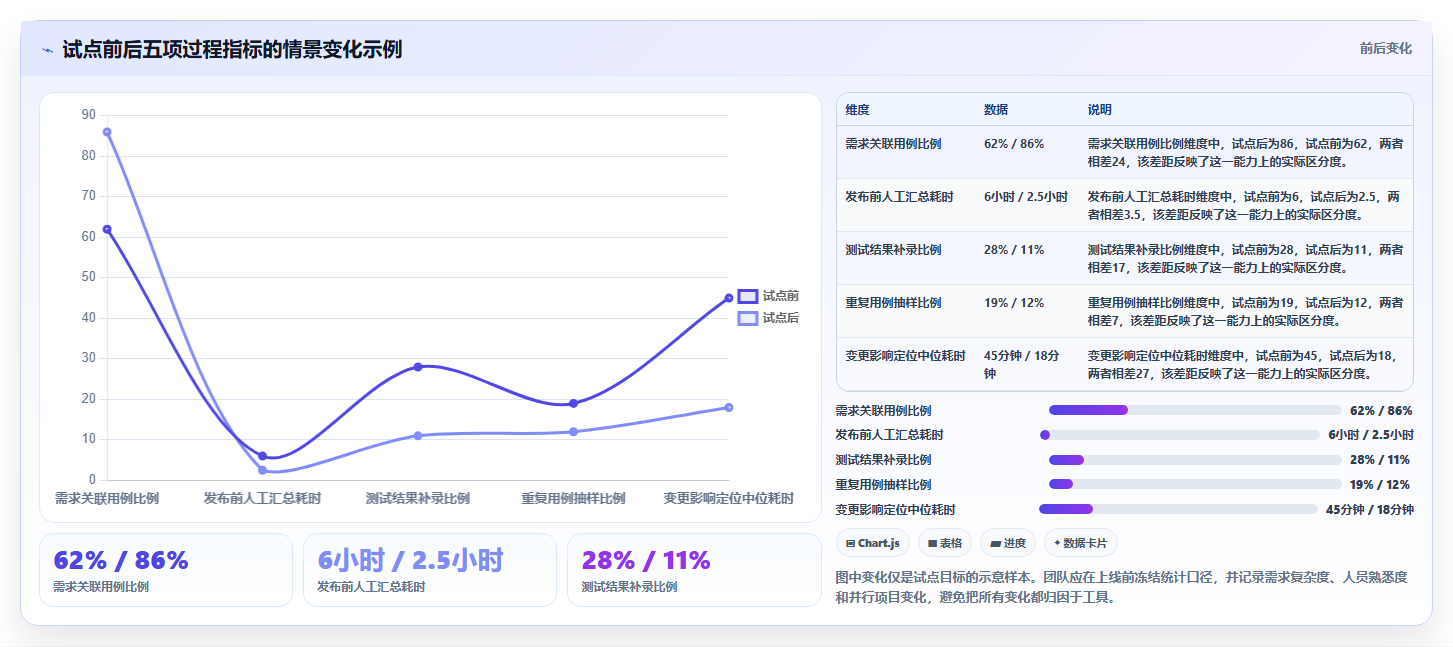
Task: Click the 试点后 point at 18 for 变更影响定位中位耗时
Action: (729, 407)
